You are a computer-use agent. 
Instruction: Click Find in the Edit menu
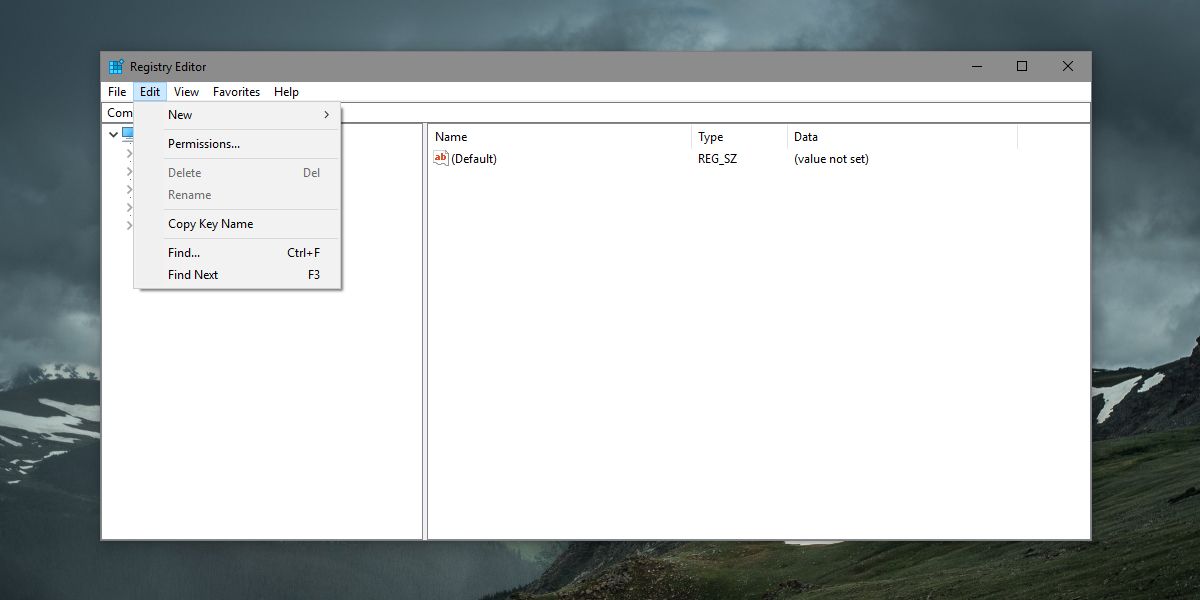tap(183, 253)
